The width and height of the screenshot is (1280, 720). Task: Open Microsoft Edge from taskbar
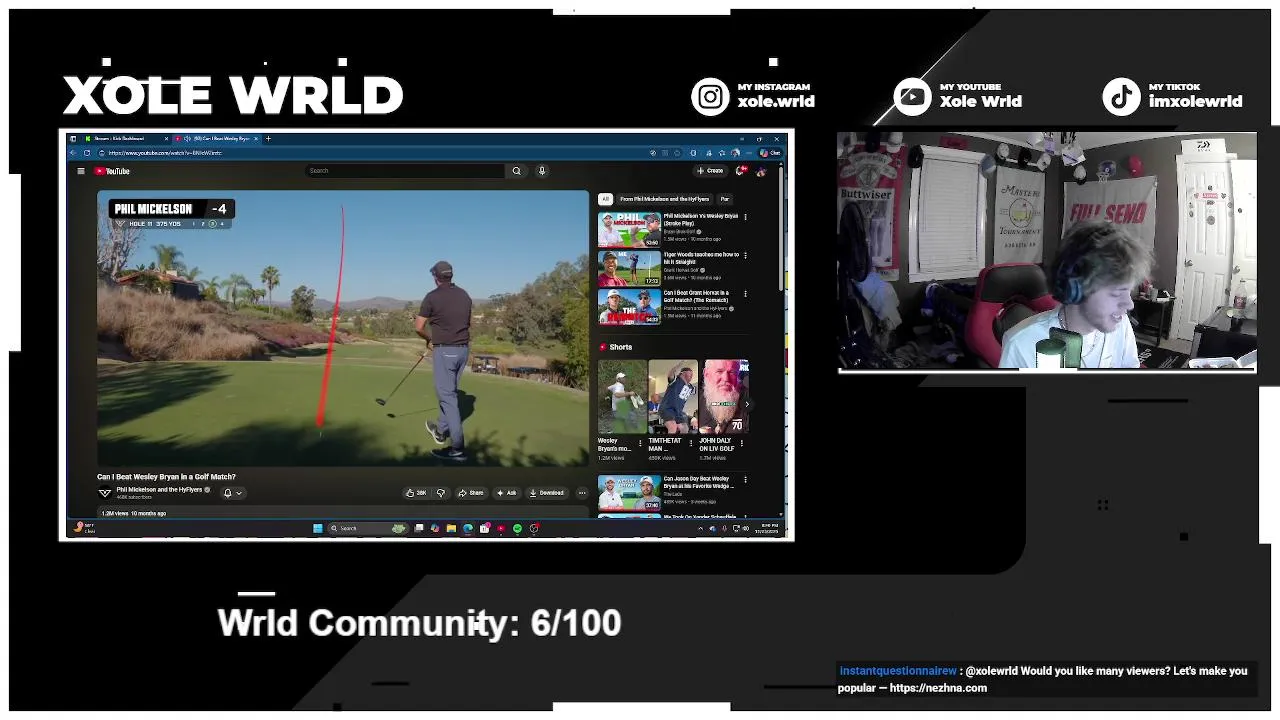[x=468, y=528]
